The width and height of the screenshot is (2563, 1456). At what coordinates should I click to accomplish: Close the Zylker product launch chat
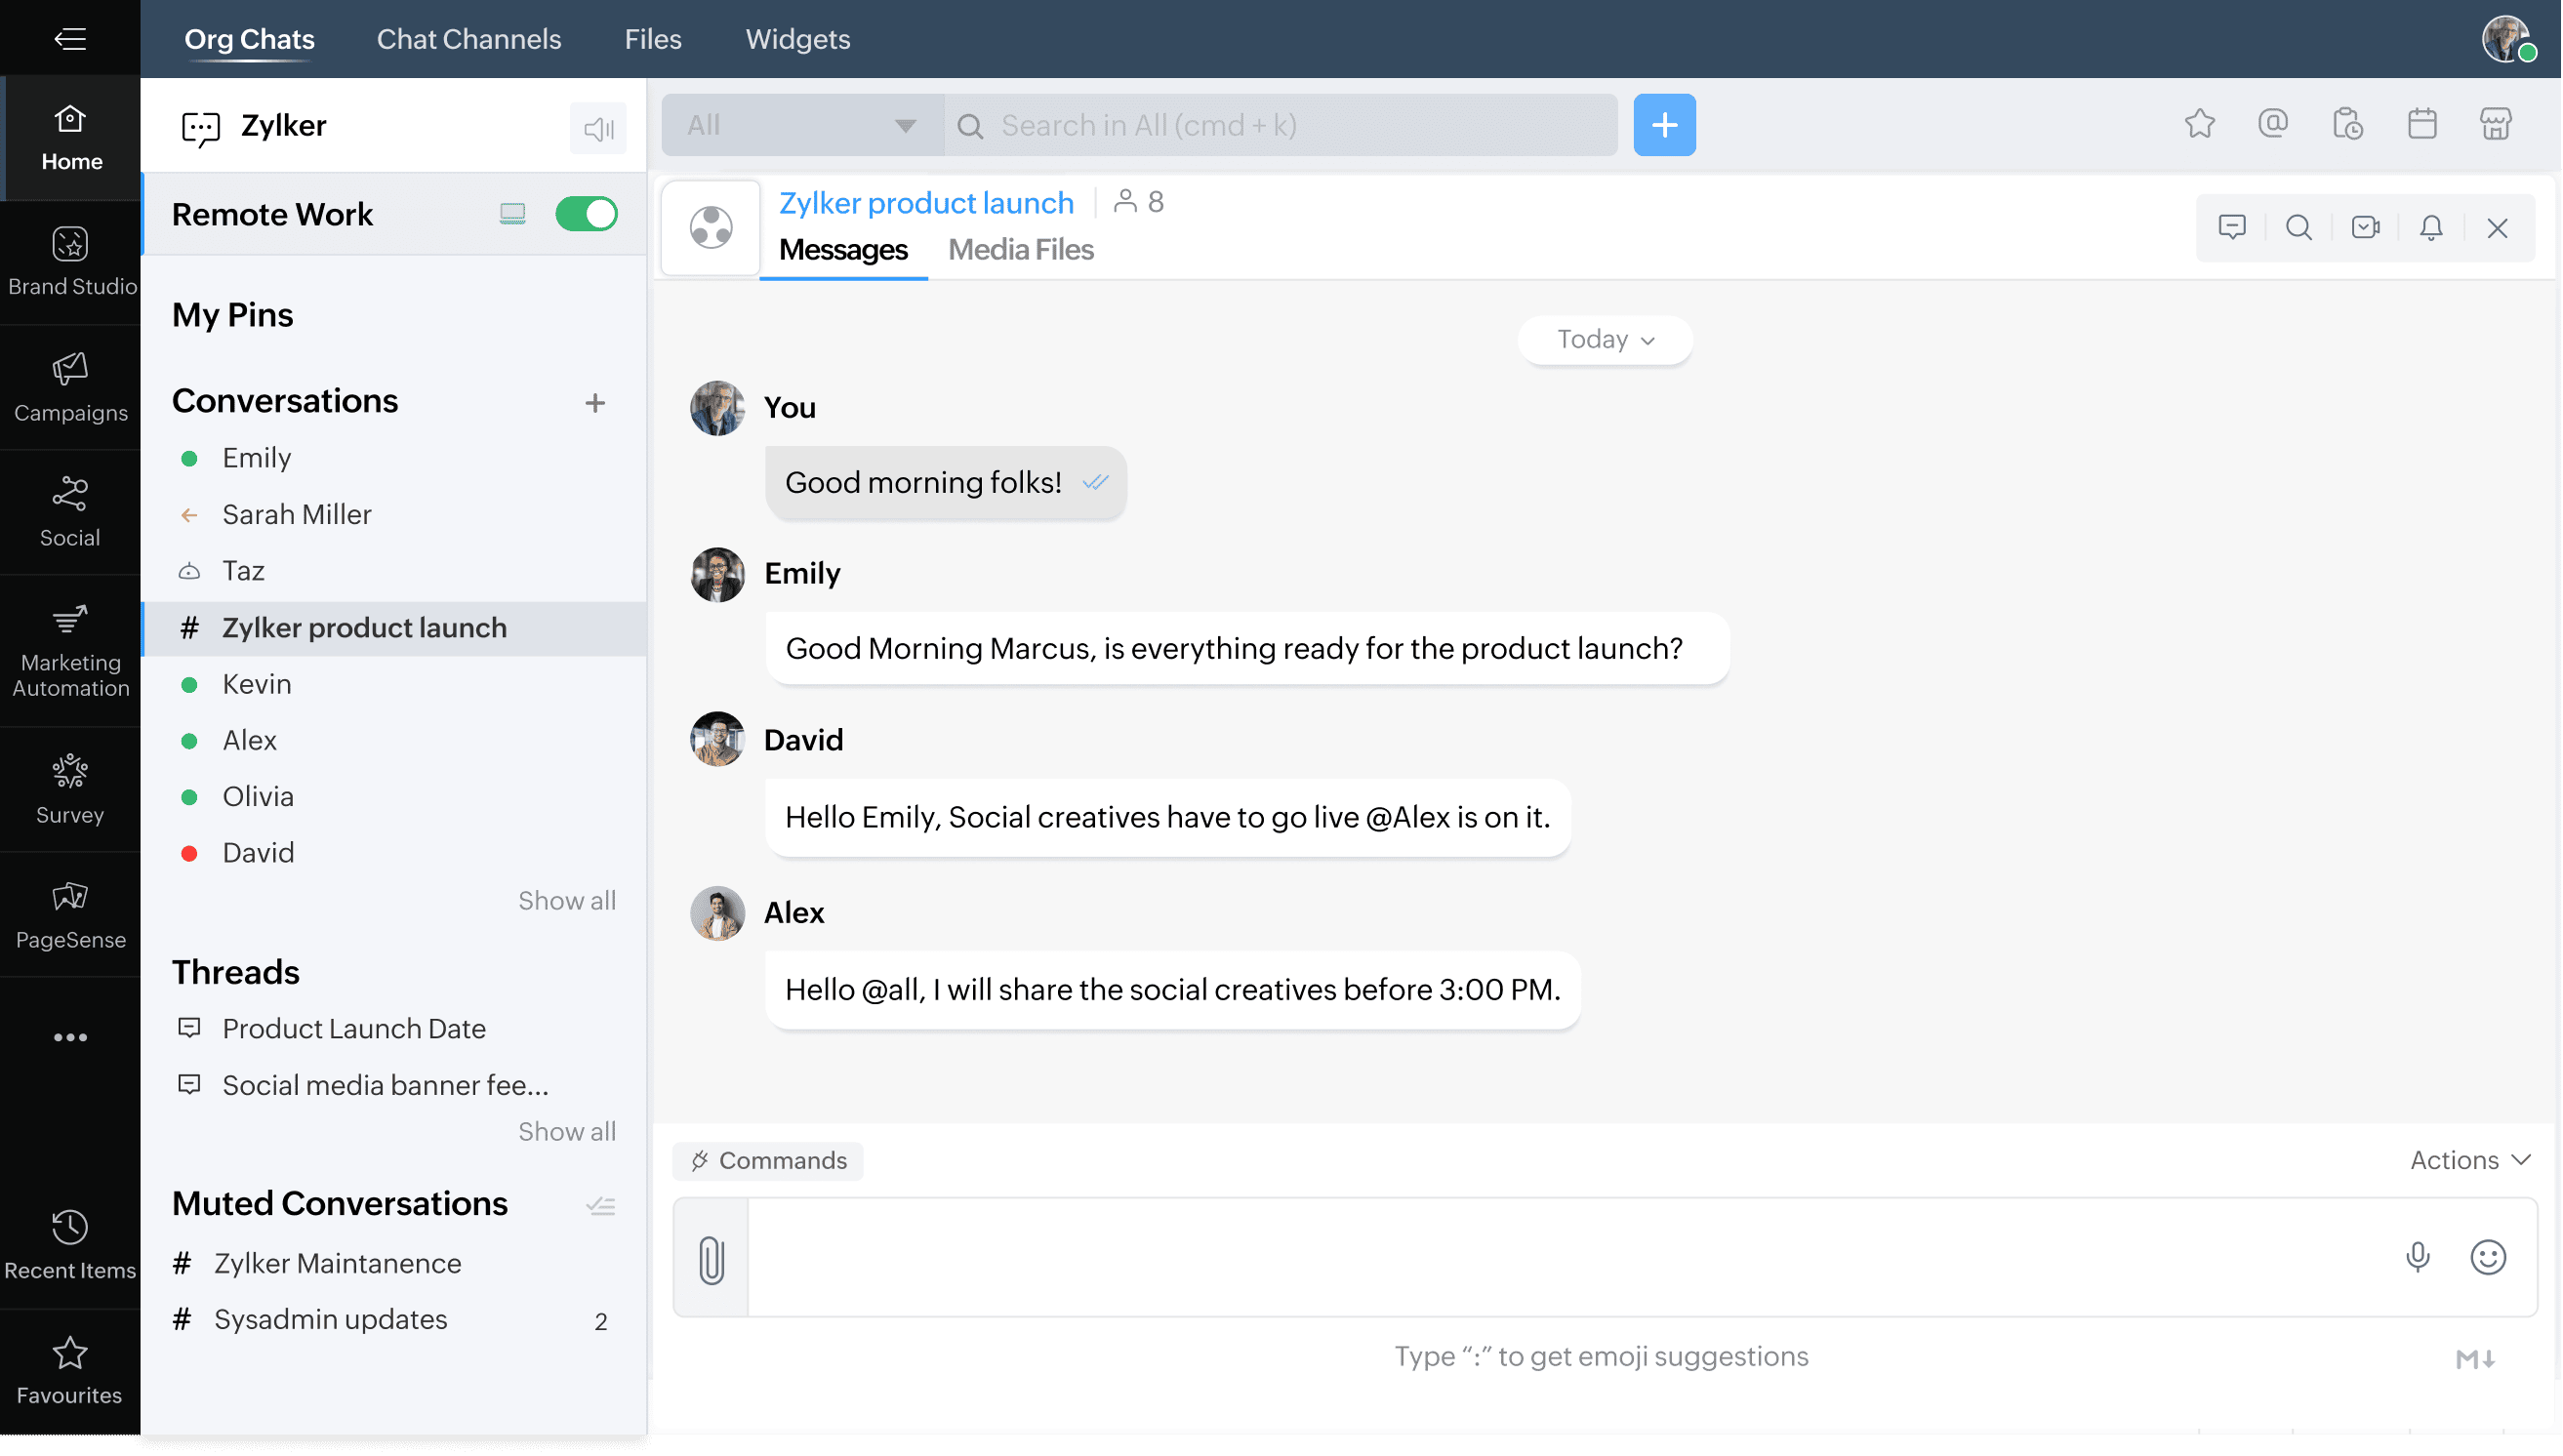click(x=2498, y=227)
